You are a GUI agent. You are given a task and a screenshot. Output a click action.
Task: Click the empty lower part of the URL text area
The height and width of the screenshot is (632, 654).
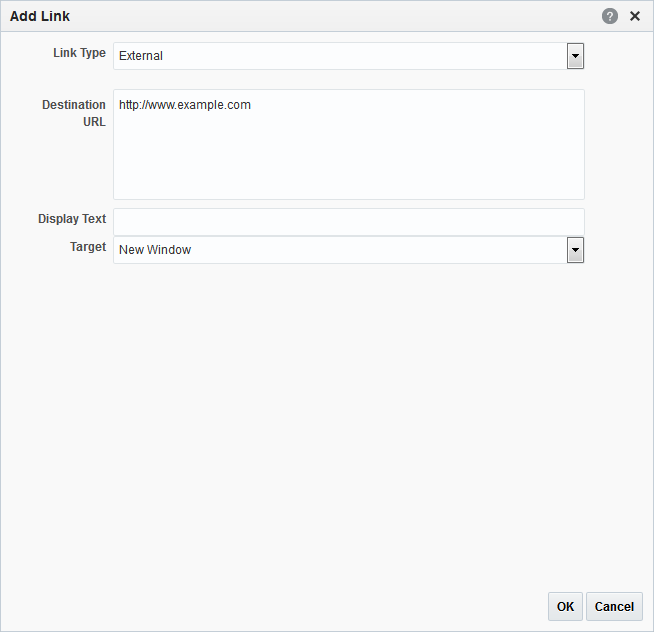coord(349,167)
